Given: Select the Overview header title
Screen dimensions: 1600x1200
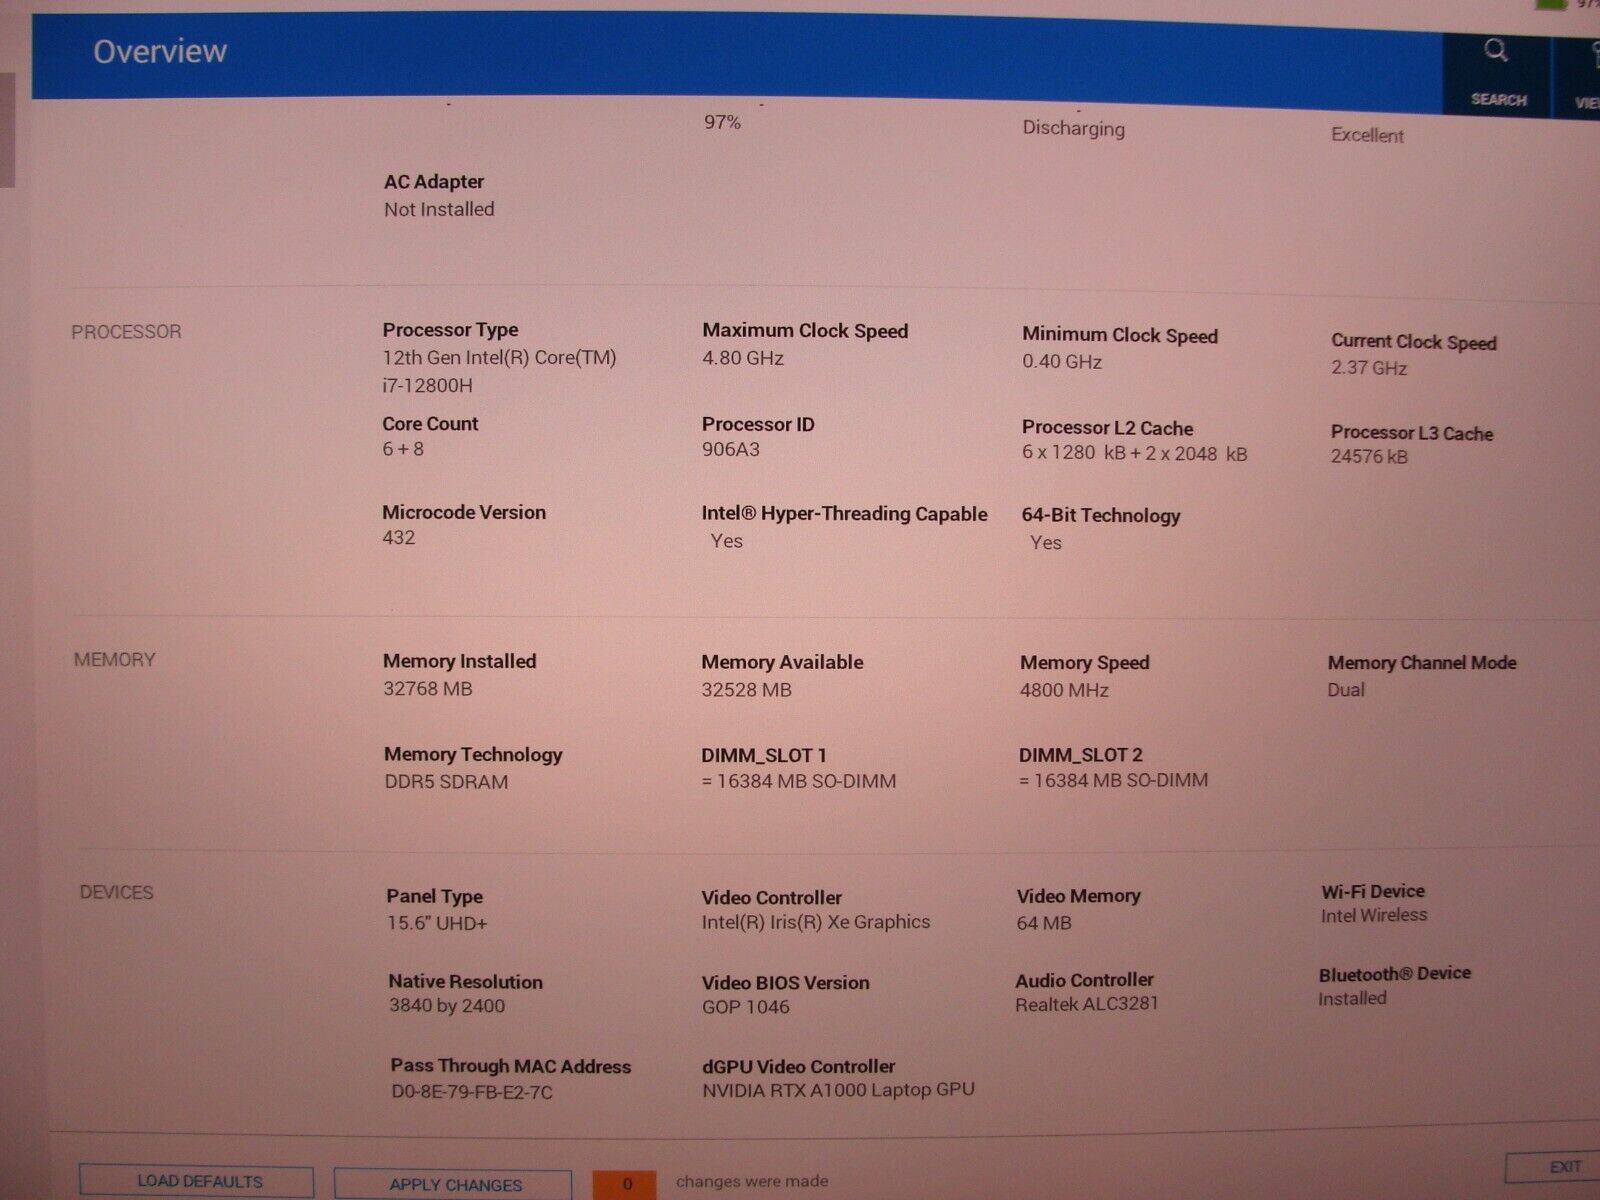Looking at the screenshot, I should 160,51.
